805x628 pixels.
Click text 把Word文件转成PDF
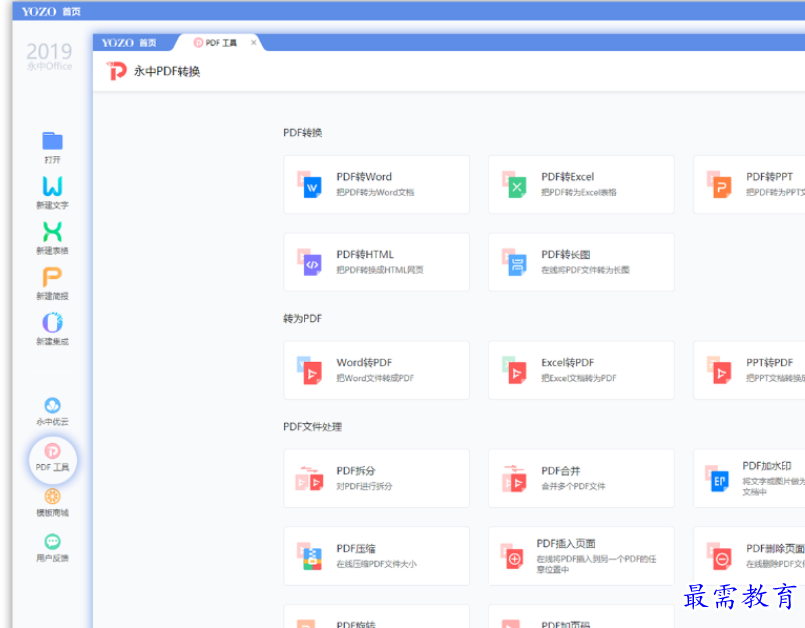pos(375,378)
